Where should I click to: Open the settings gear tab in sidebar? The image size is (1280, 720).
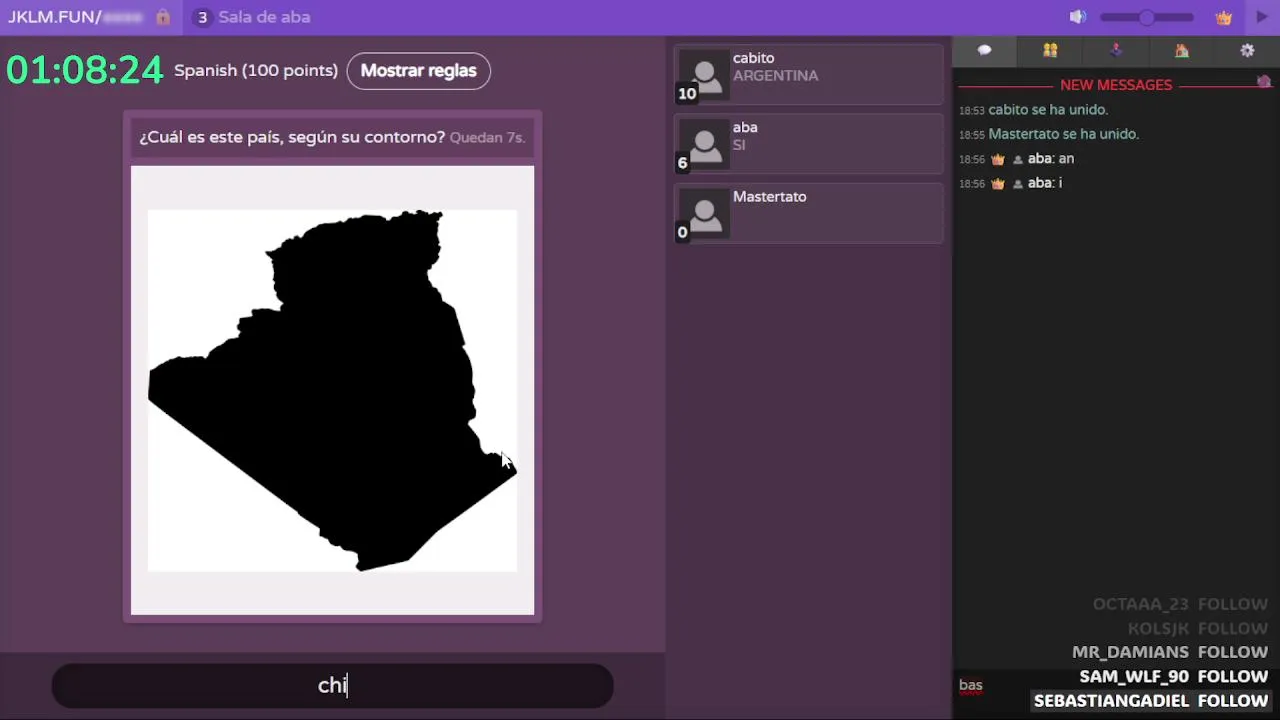[1247, 50]
